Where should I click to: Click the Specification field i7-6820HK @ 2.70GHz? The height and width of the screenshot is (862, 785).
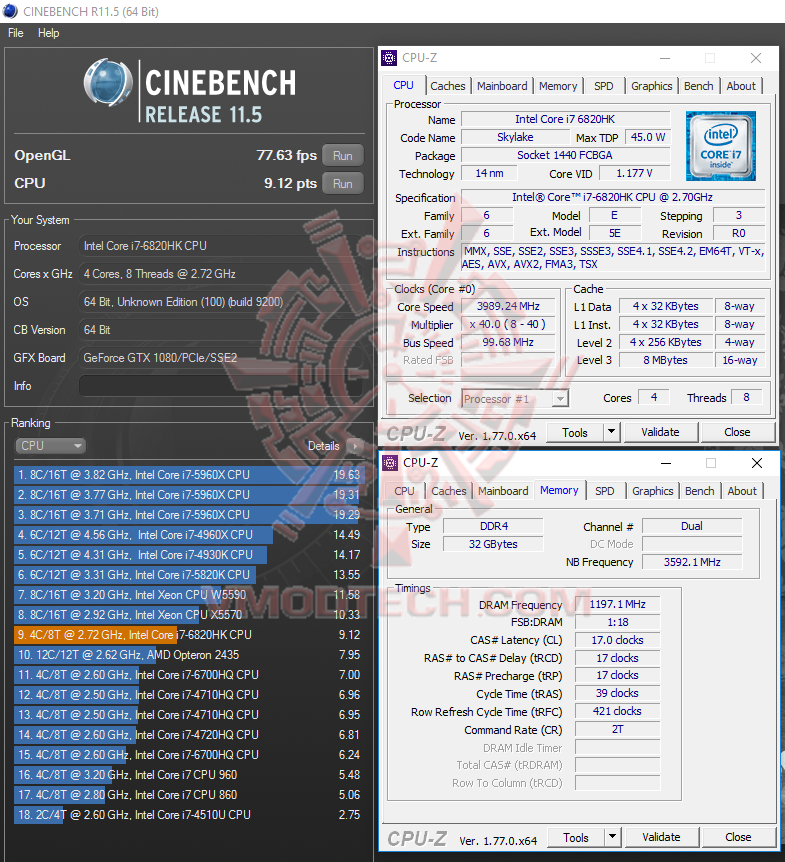[612, 197]
